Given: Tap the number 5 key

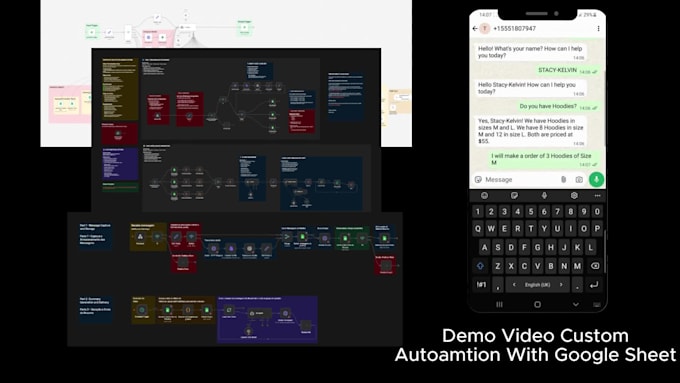Looking at the screenshot, I should click(531, 212).
